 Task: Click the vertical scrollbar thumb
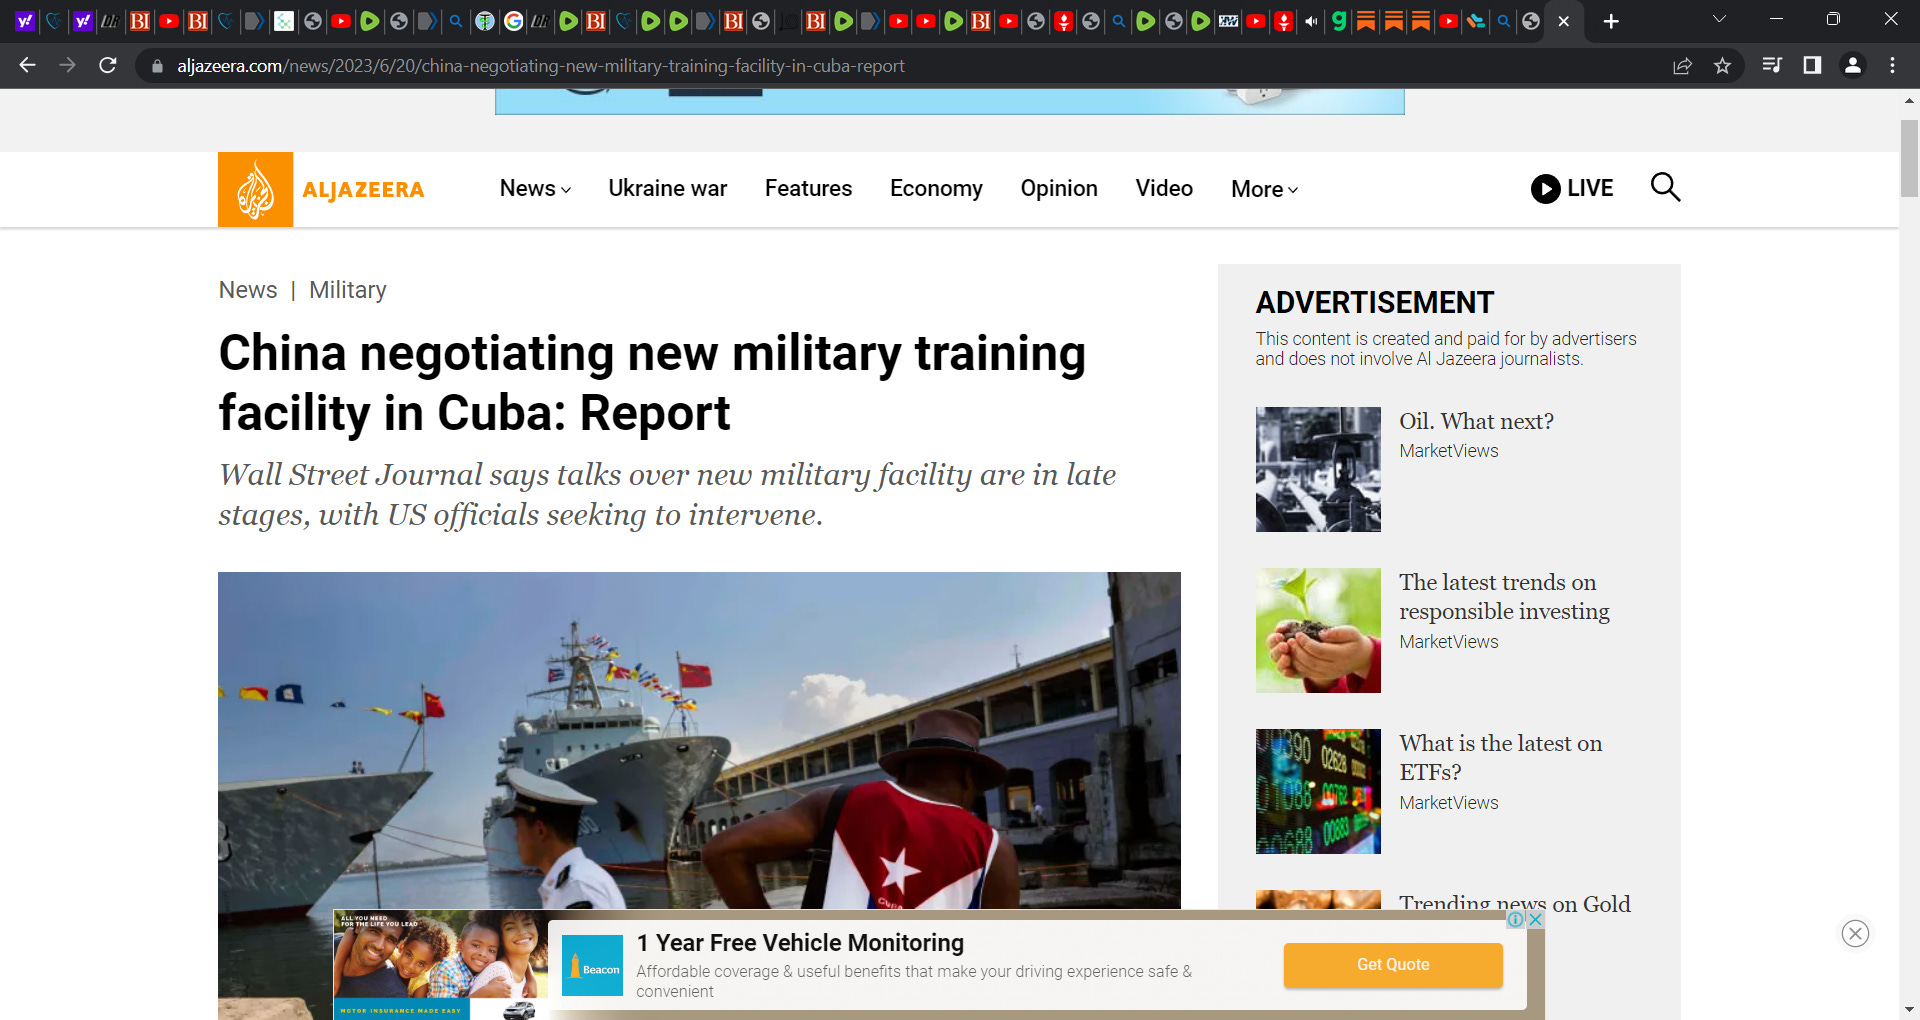1909,158
